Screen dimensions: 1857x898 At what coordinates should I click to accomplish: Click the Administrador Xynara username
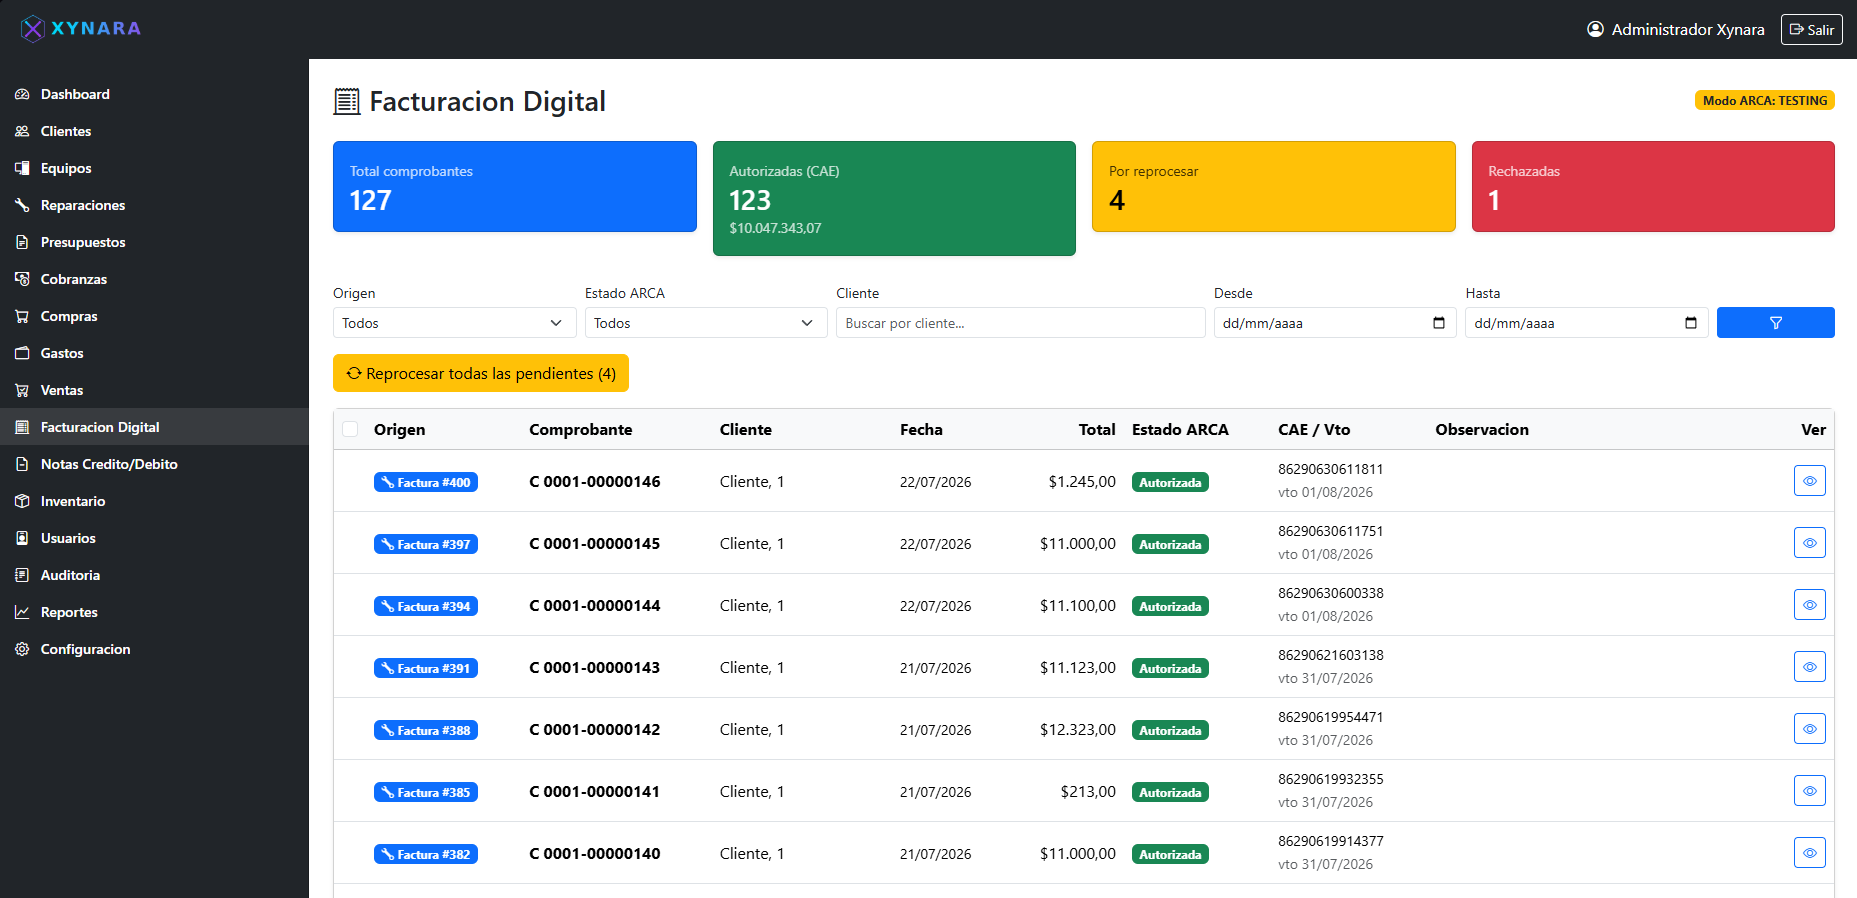pos(1688,29)
